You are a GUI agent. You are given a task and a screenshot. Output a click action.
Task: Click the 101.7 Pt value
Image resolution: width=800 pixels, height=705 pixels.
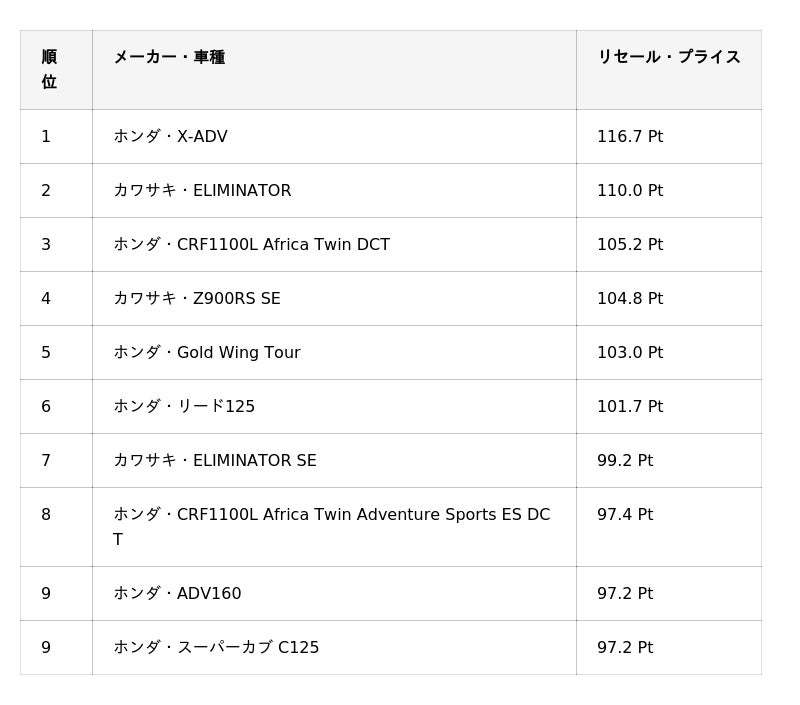(x=630, y=407)
